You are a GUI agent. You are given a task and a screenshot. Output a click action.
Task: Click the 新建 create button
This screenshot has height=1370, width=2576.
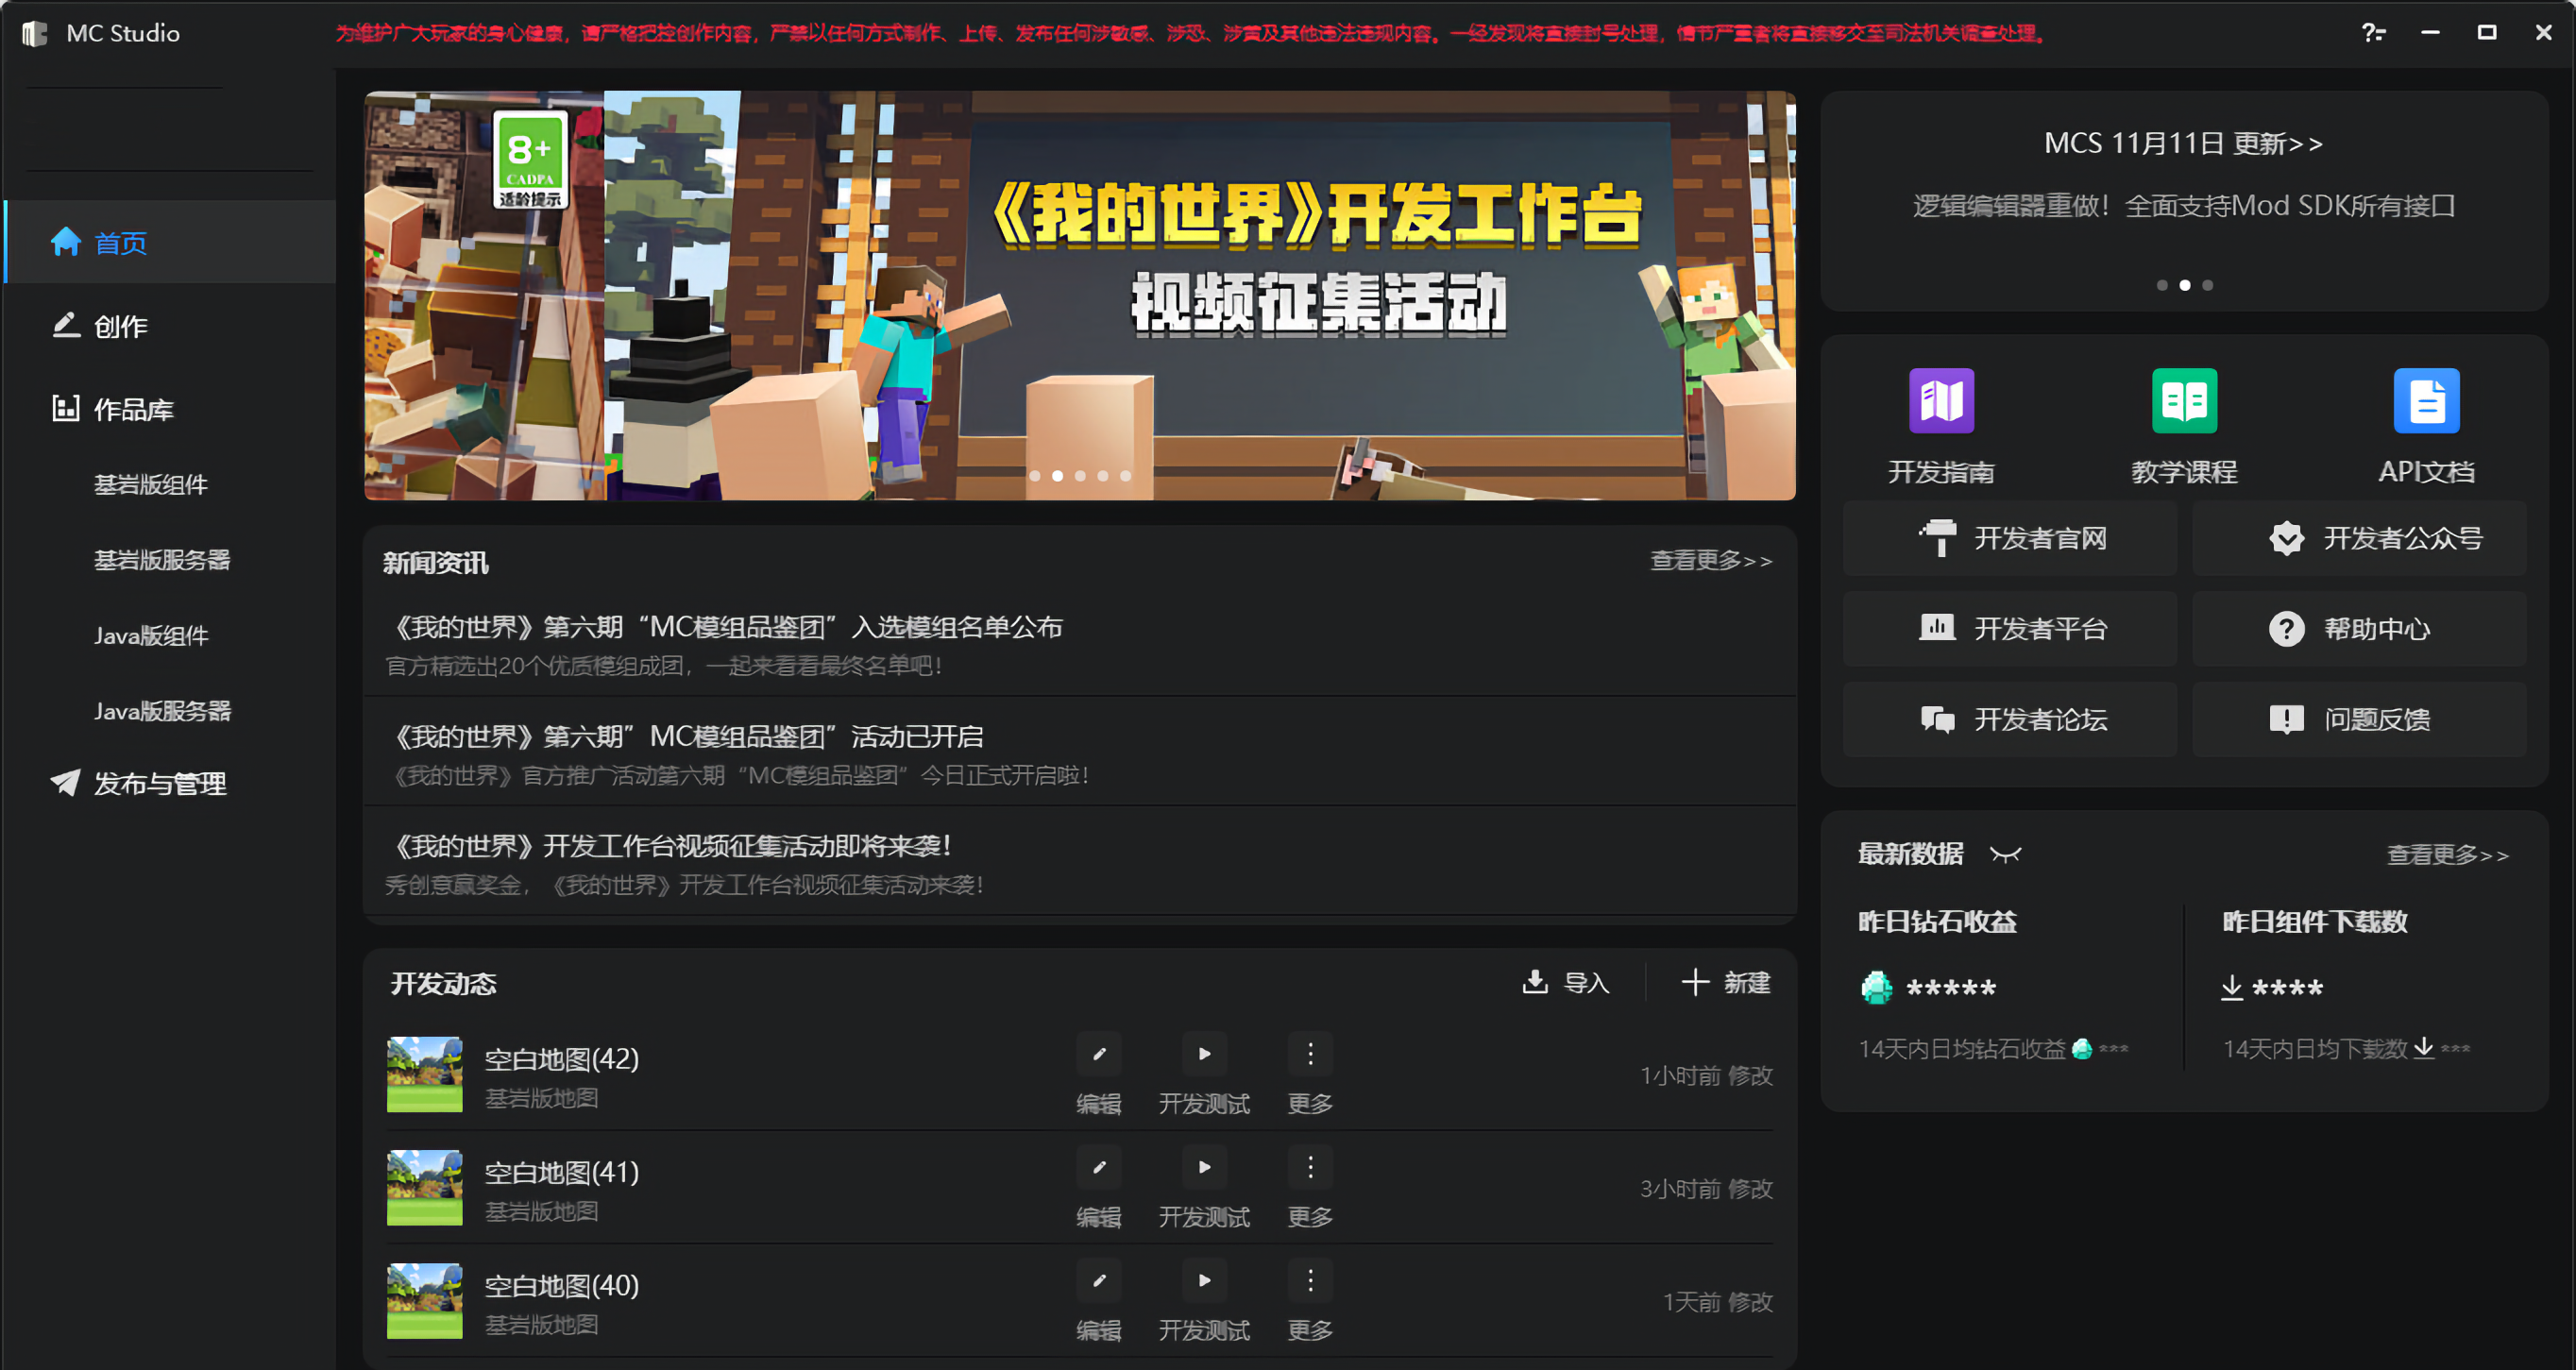click(x=1726, y=982)
